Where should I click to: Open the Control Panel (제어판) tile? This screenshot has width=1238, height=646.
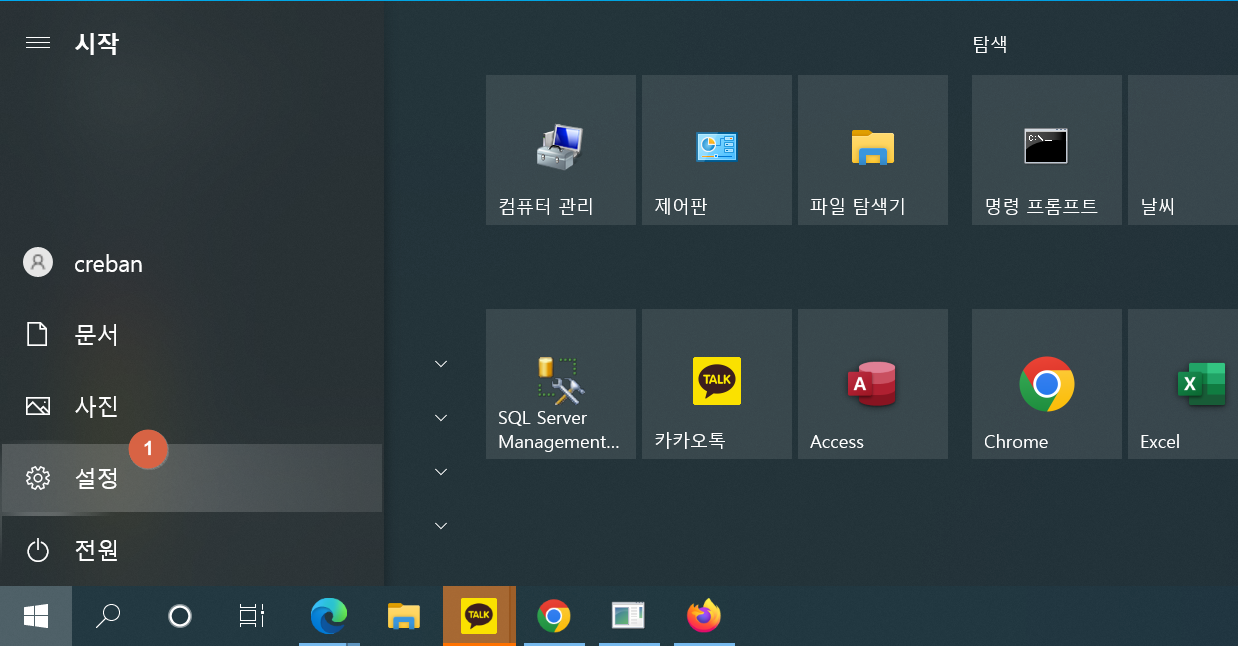717,150
